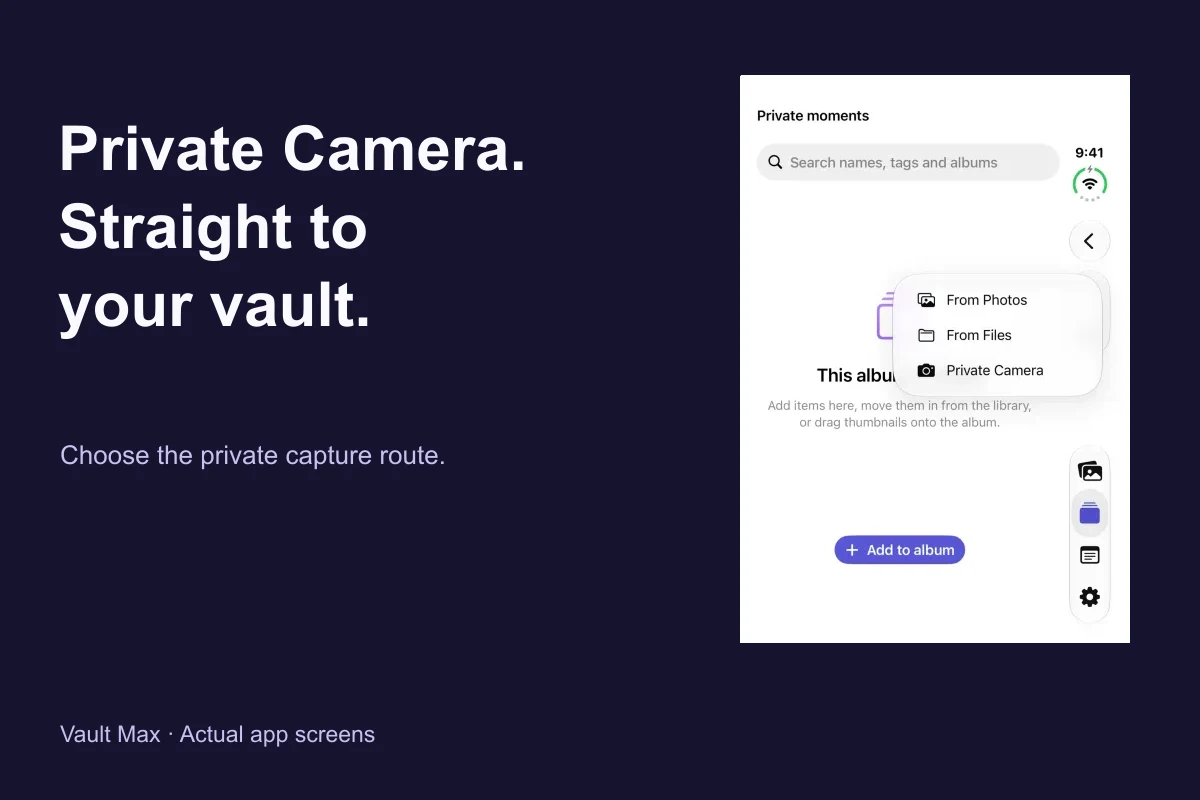
Task: Click the camera icon beside Private Camera
Action: (926, 370)
